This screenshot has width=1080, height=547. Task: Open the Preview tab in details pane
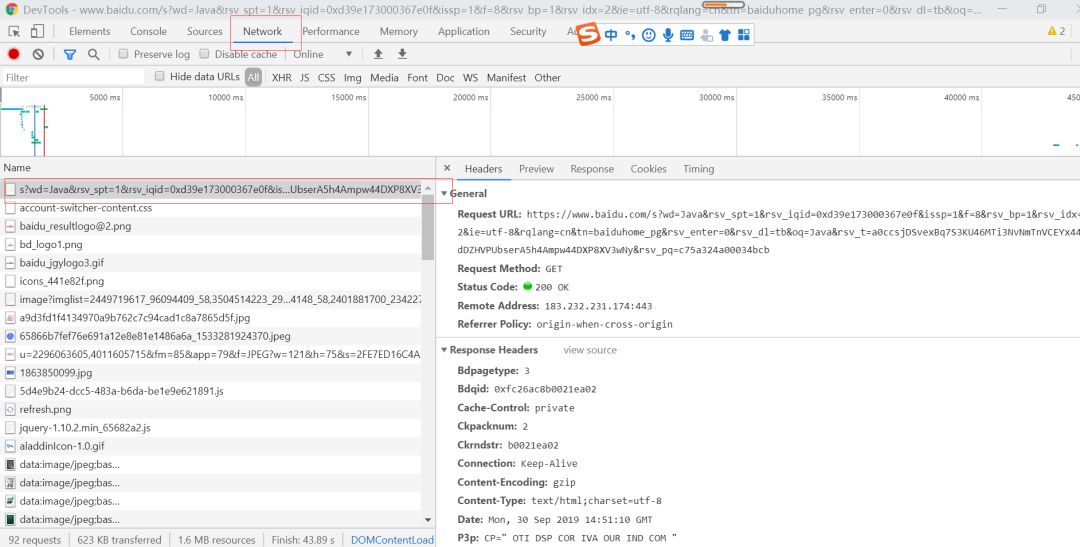coord(536,169)
